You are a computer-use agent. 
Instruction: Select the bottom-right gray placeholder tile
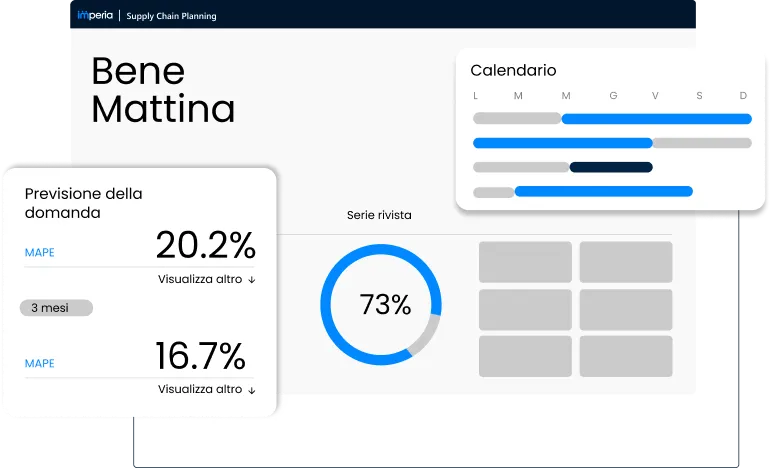pyautogui.click(x=626, y=356)
